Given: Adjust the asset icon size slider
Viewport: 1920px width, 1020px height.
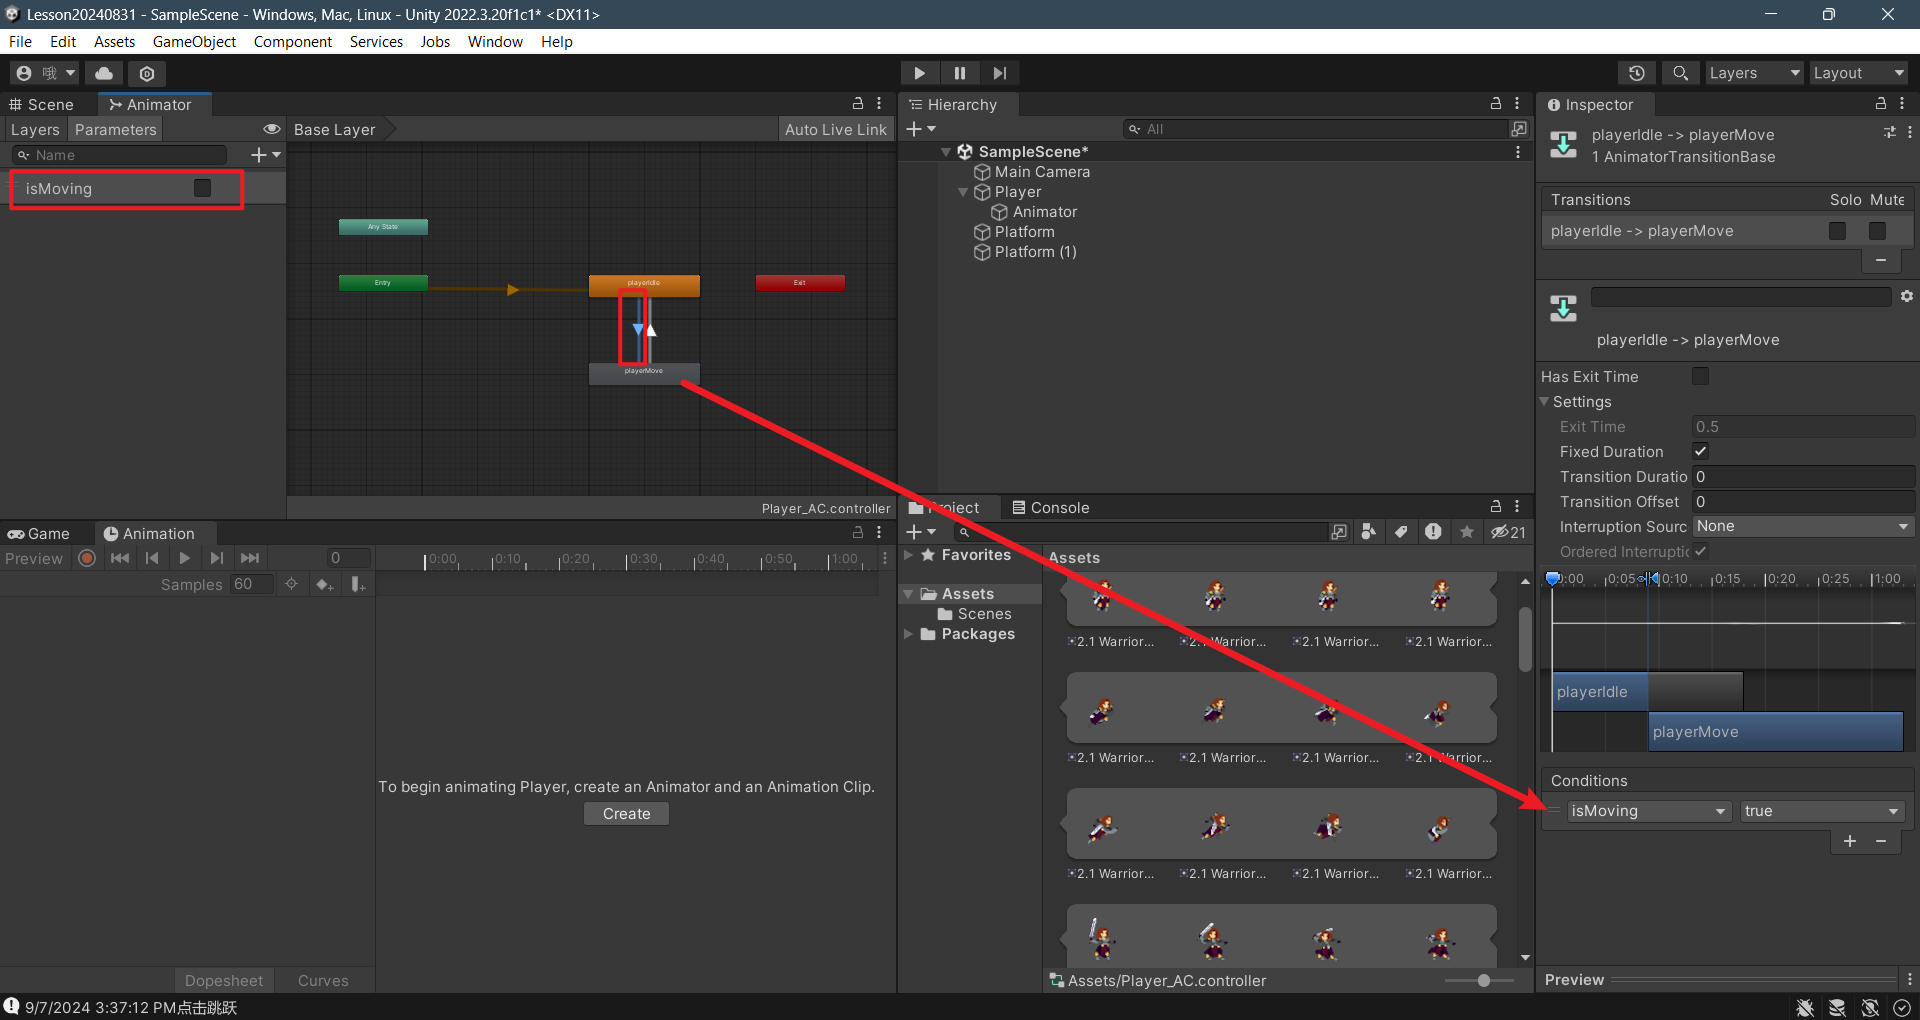Looking at the screenshot, I should (1483, 981).
